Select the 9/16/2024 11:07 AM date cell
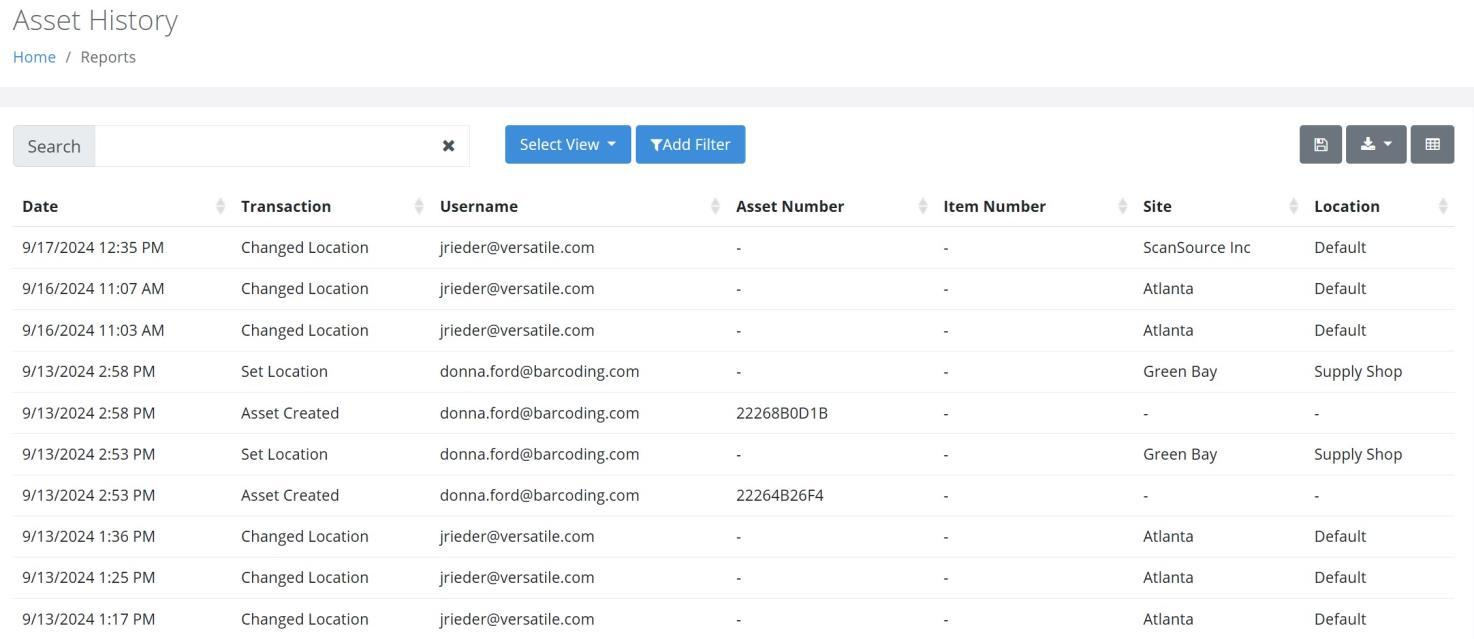Image resolution: width=1474 pixels, height=639 pixels. pyautogui.click(x=93, y=288)
